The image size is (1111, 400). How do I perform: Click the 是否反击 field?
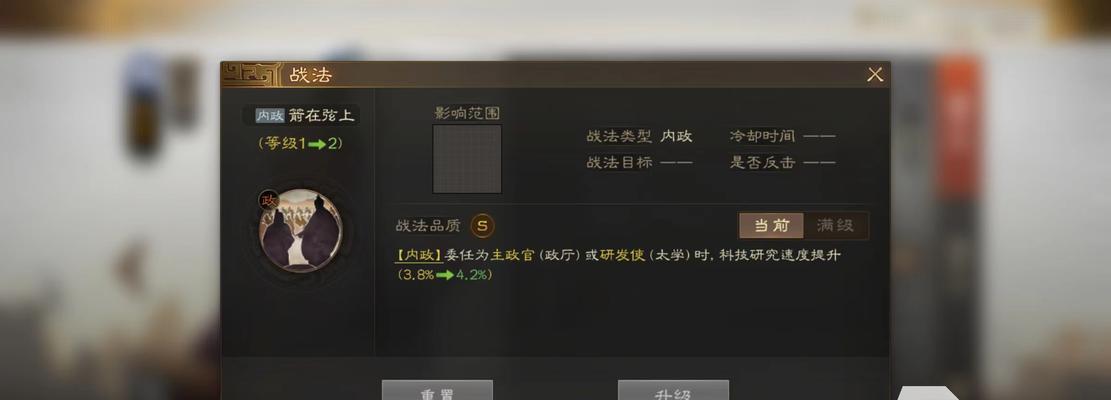[782, 162]
